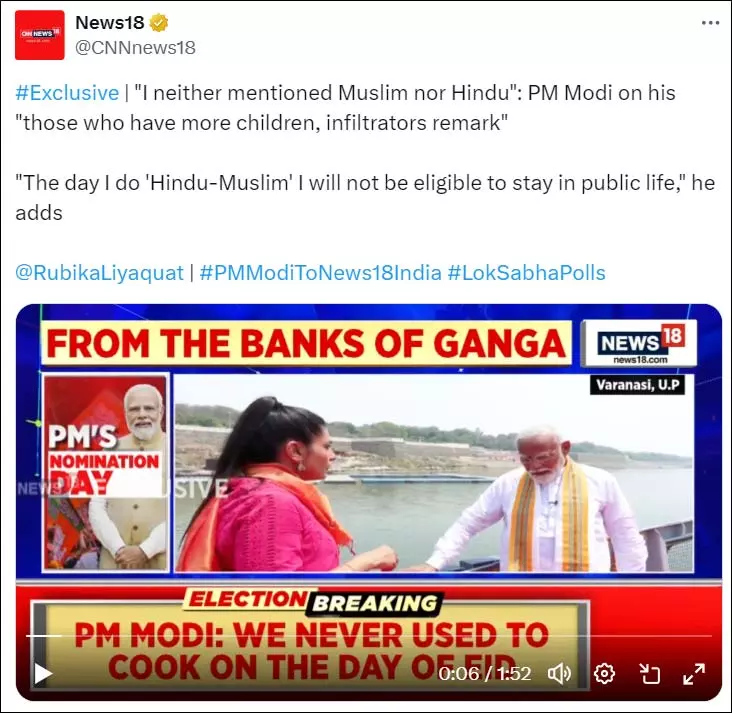
Task: Open the three-dots more options menu
Action: [710, 22]
